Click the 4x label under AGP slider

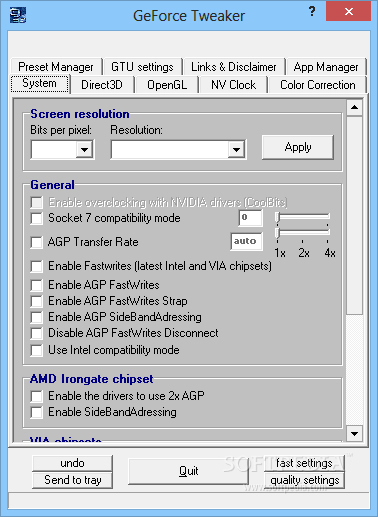click(x=330, y=253)
